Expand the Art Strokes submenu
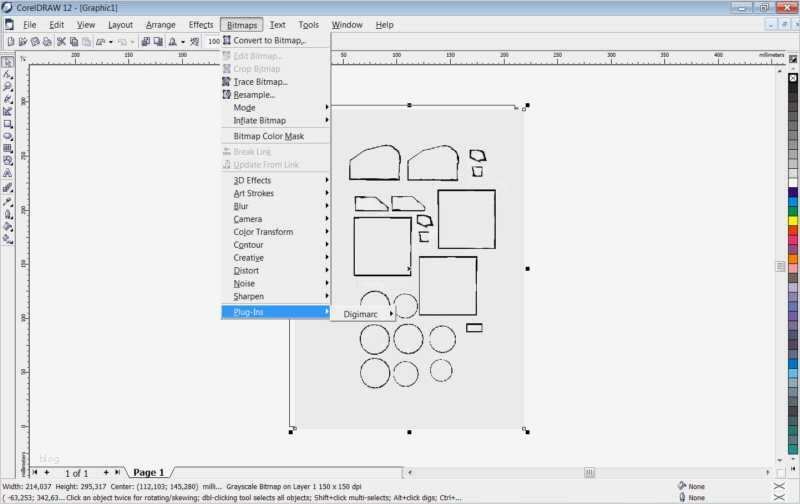This screenshot has height=504, width=800. coord(276,193)
